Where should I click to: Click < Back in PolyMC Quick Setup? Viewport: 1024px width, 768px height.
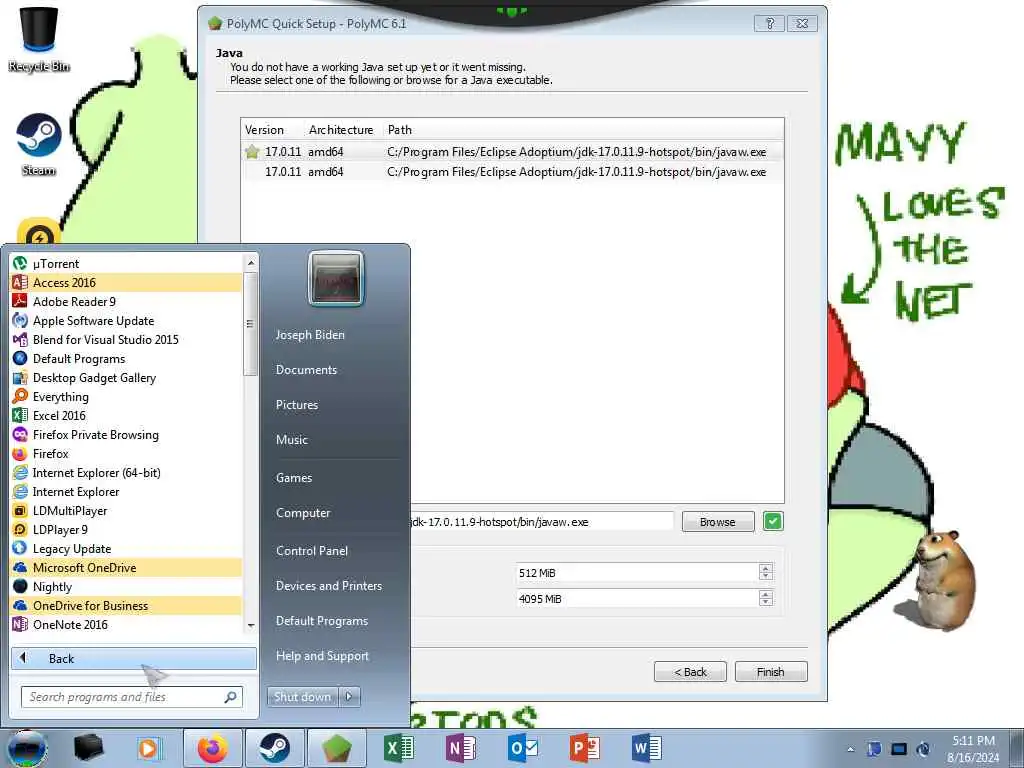coord(690,672)
